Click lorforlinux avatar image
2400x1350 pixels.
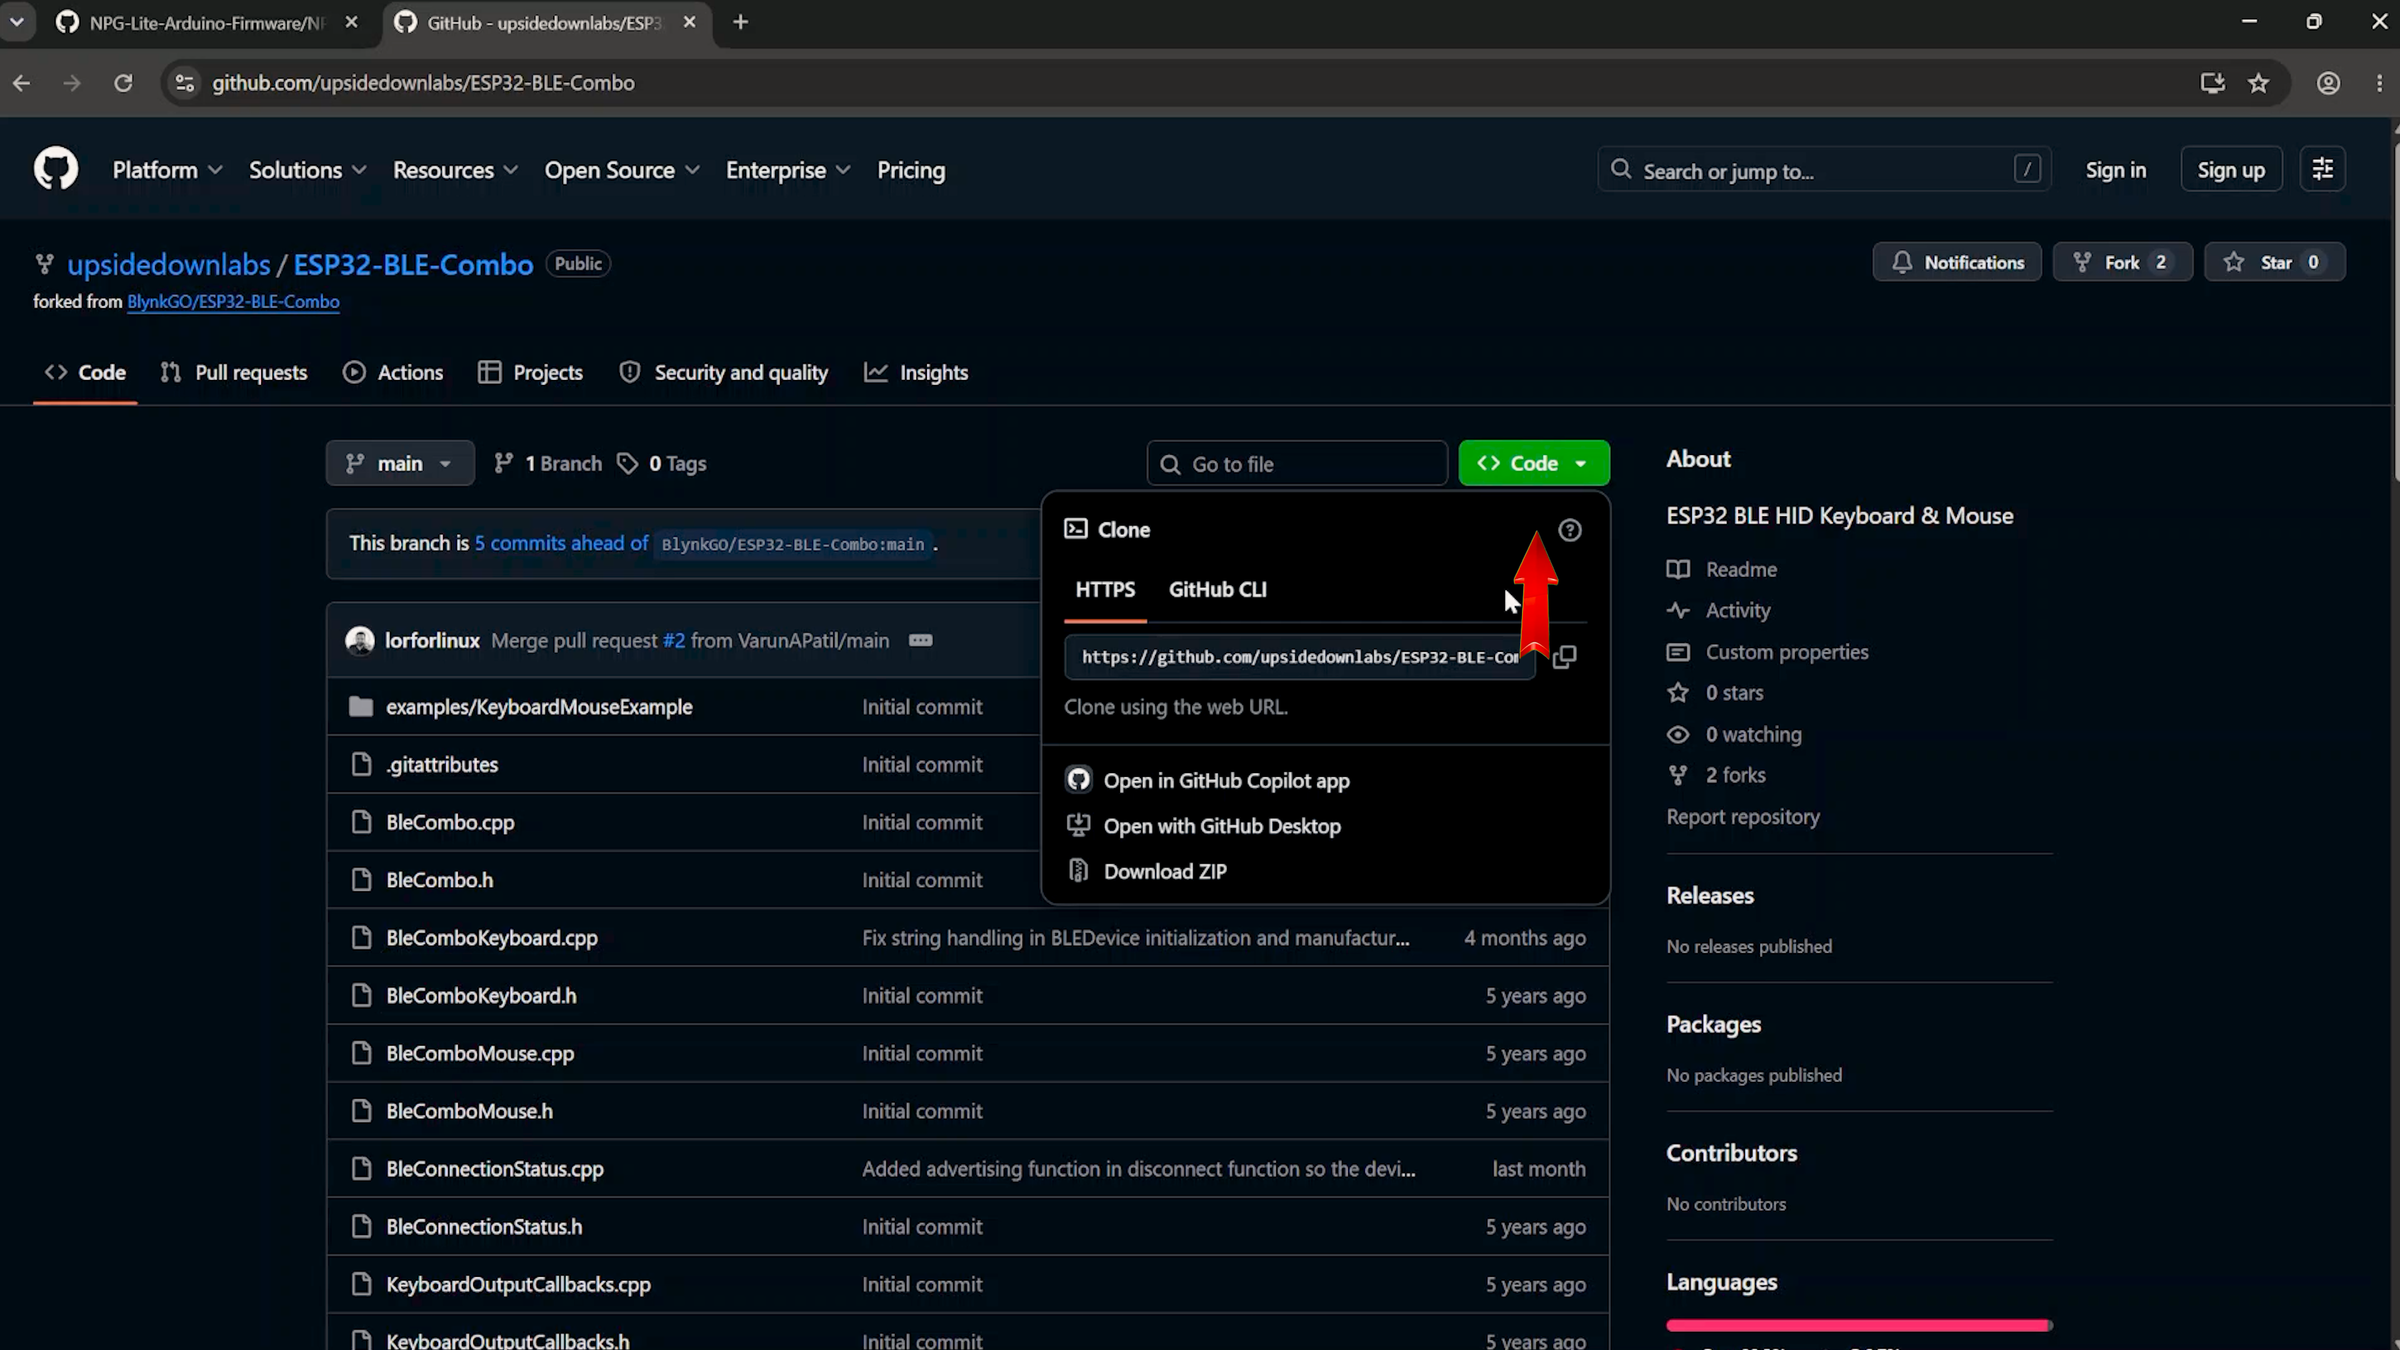coord(360,640)
